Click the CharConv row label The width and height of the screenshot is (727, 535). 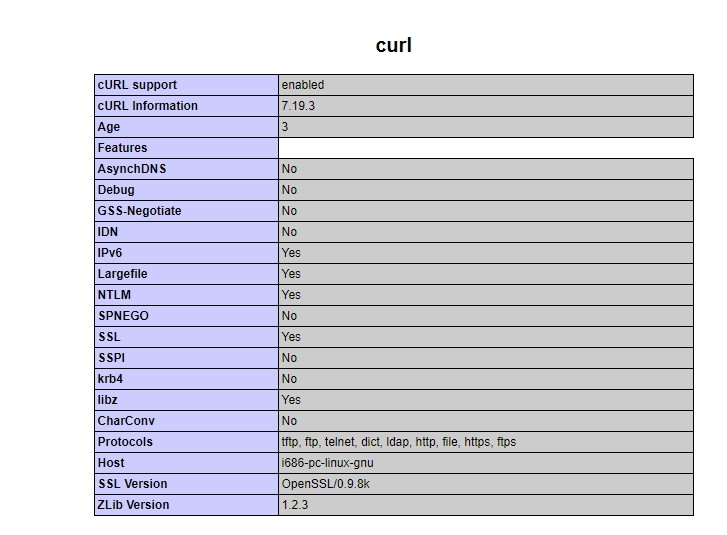click(x=126, y=421)
